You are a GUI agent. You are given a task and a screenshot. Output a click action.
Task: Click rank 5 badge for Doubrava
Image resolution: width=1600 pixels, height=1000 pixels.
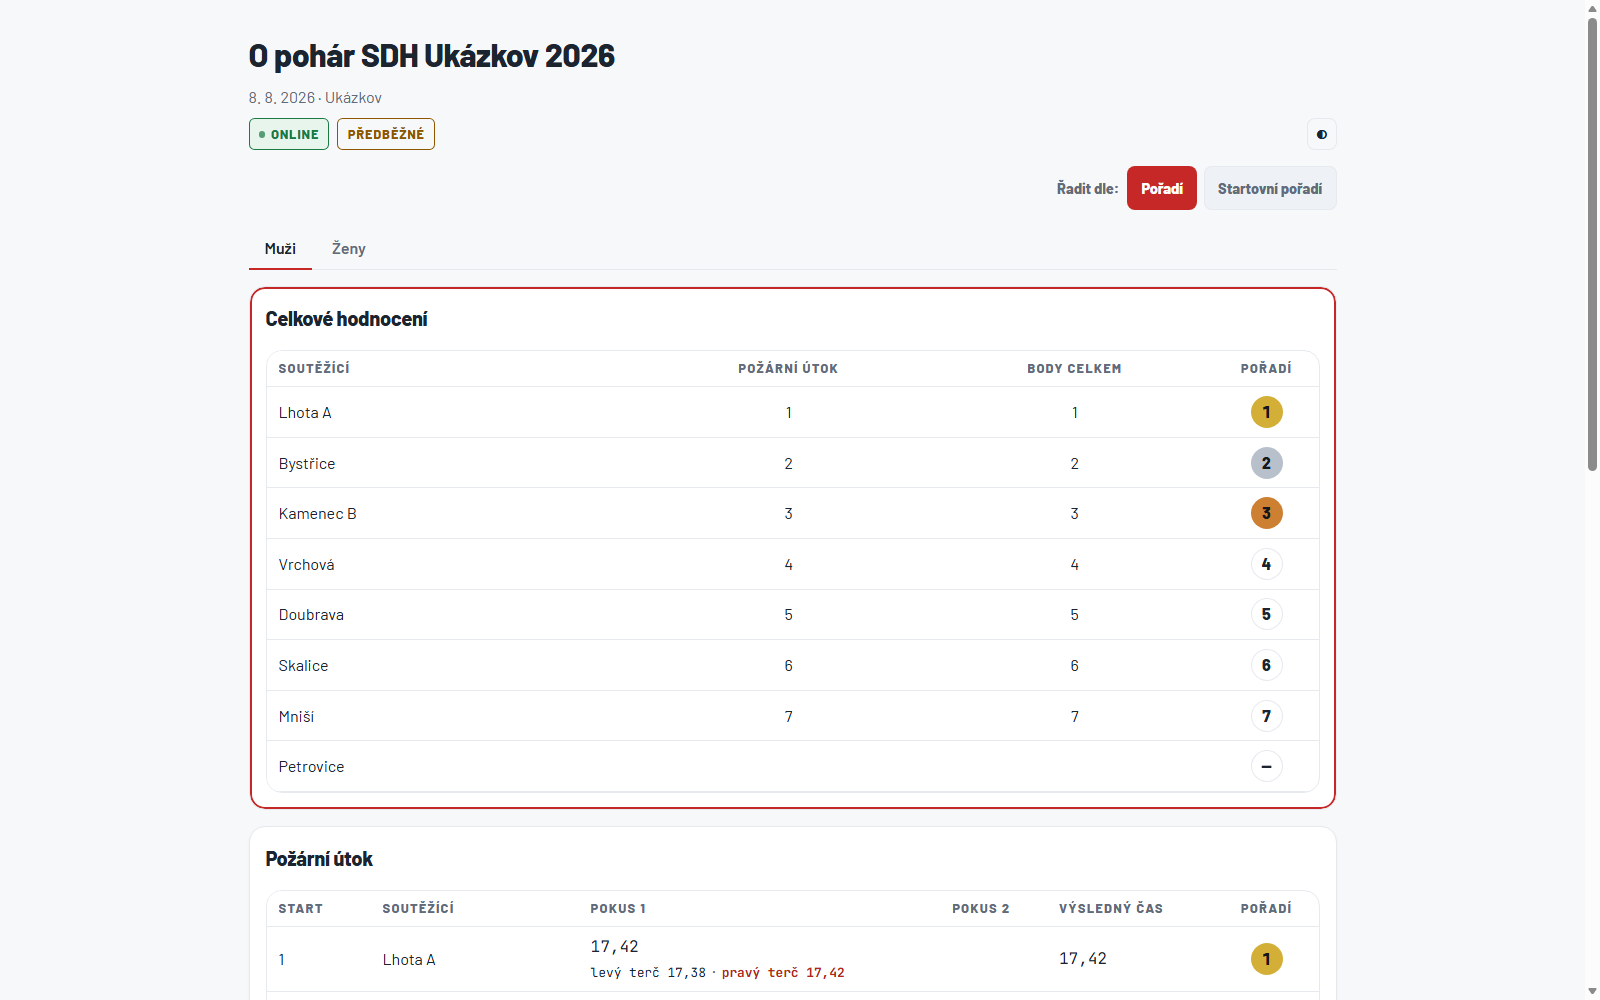(x=1266, y=614)
